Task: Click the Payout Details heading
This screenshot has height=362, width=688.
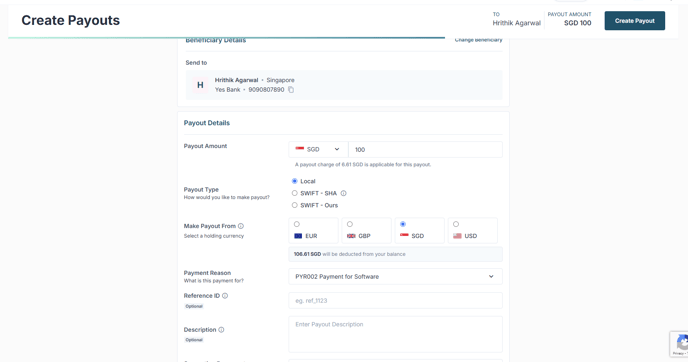Action: pos(207,123)
